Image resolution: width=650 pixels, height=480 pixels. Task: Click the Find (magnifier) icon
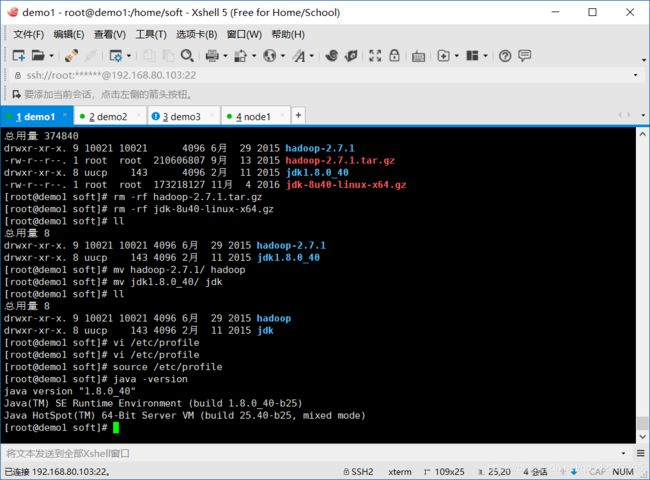pyautogui.click(x=187, y=56)
